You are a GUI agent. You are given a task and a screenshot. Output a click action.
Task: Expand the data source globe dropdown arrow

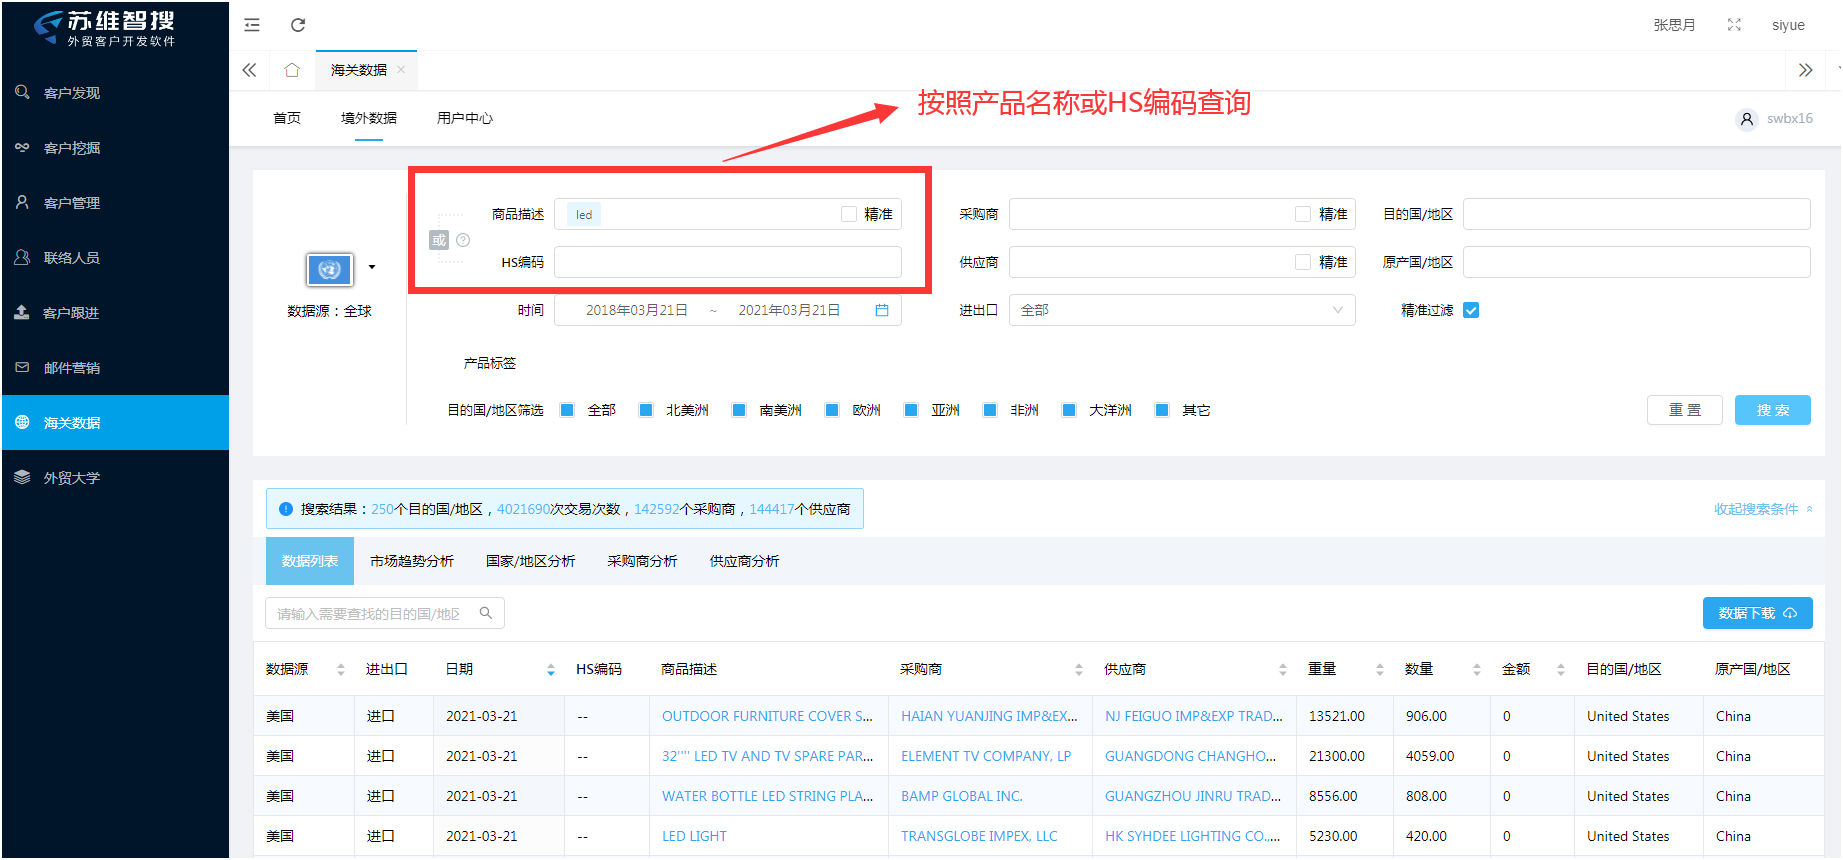pos(372,267)
